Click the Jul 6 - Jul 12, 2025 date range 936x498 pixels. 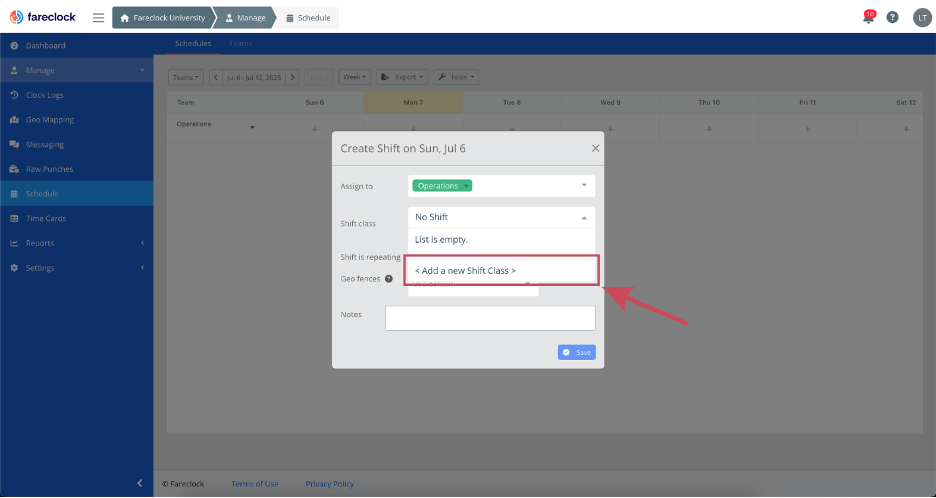coord(254,77)
